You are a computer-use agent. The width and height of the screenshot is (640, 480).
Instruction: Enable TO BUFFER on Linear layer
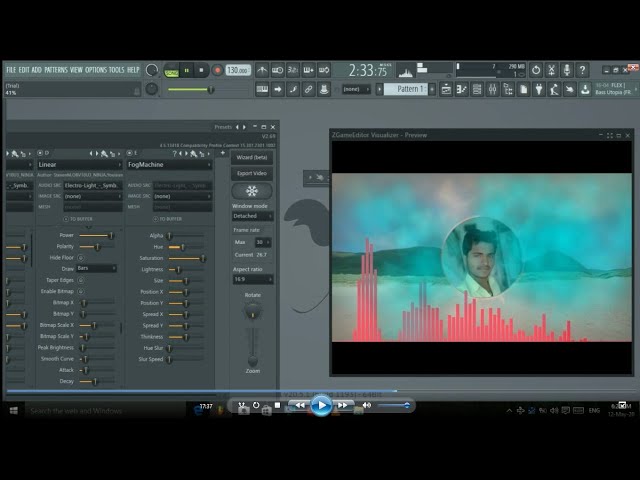[x=78, y=219]
